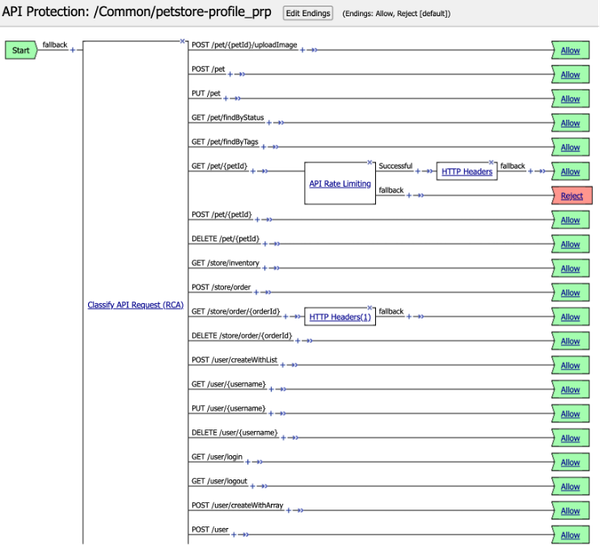The image size is (600, 545).
Task: Add item on GET /pet/findByTags branch
Action: click(263, 147)
